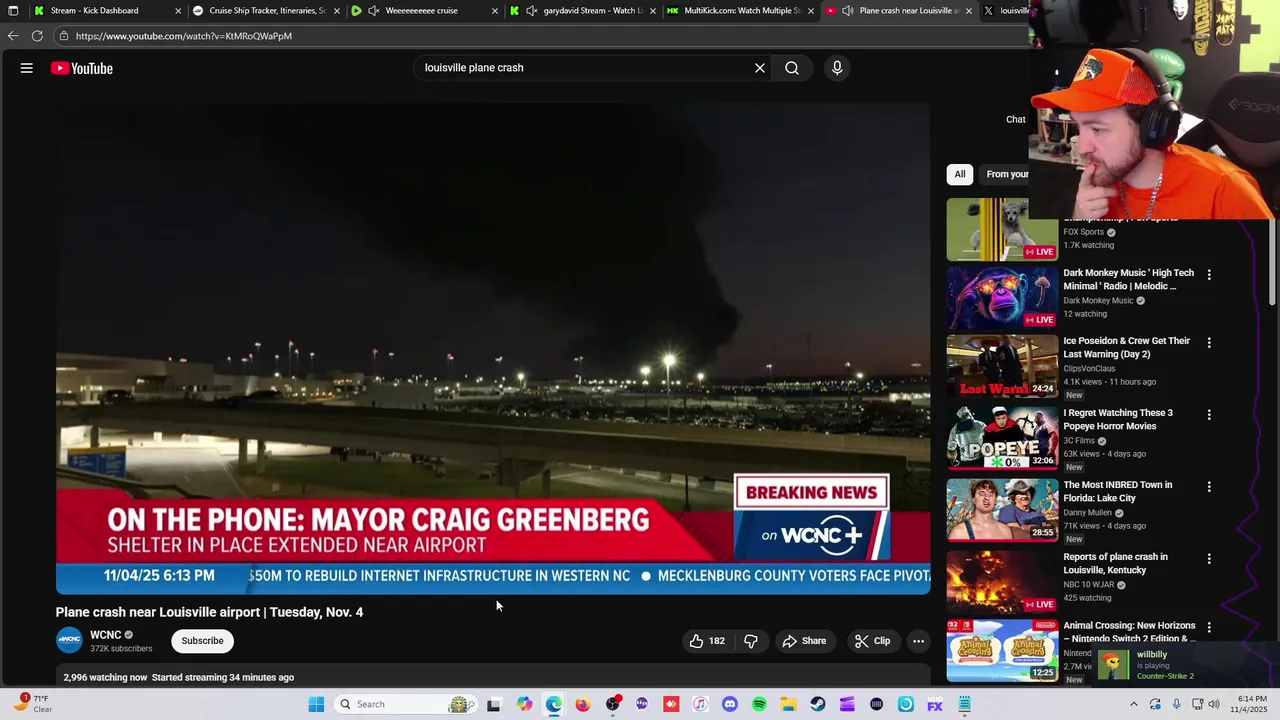Click the main video player
1280x720 pixels.
coord(493,348)
